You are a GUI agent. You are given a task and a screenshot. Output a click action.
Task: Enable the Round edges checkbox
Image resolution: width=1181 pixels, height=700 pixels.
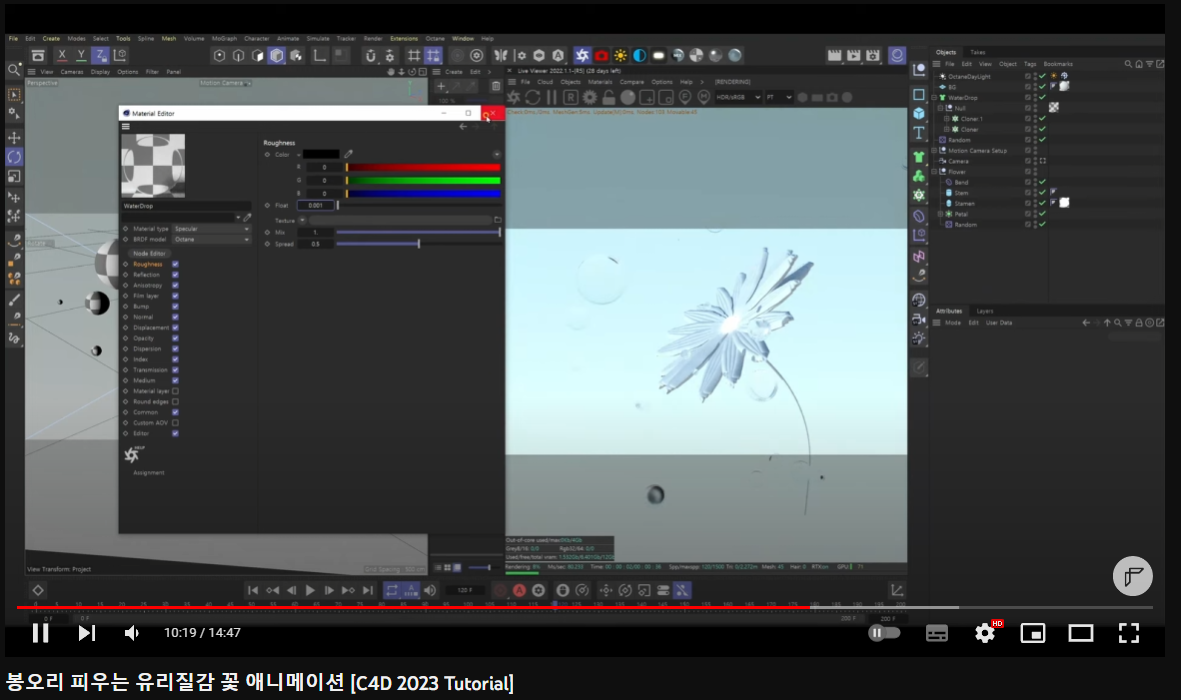(x=175, y=402)
